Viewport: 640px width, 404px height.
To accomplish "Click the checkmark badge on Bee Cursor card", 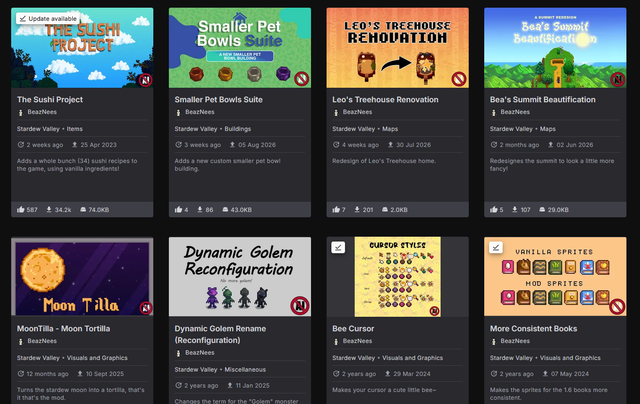I will click(338, 247).
